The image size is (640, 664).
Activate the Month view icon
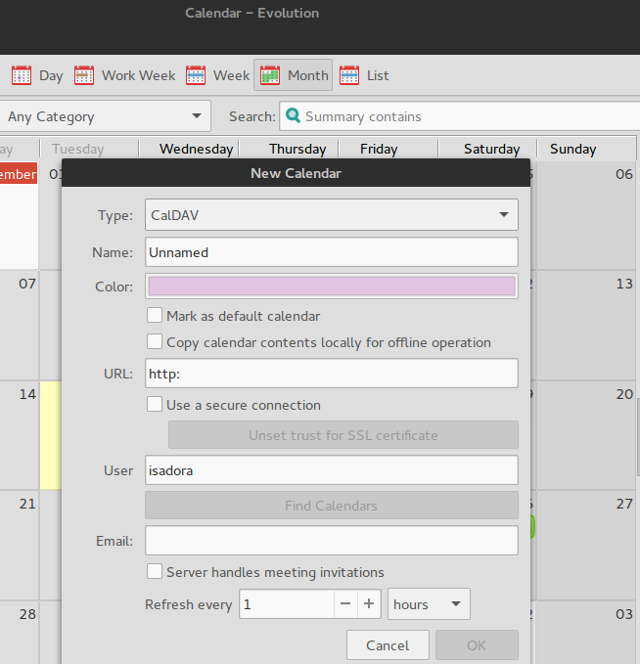270,75
